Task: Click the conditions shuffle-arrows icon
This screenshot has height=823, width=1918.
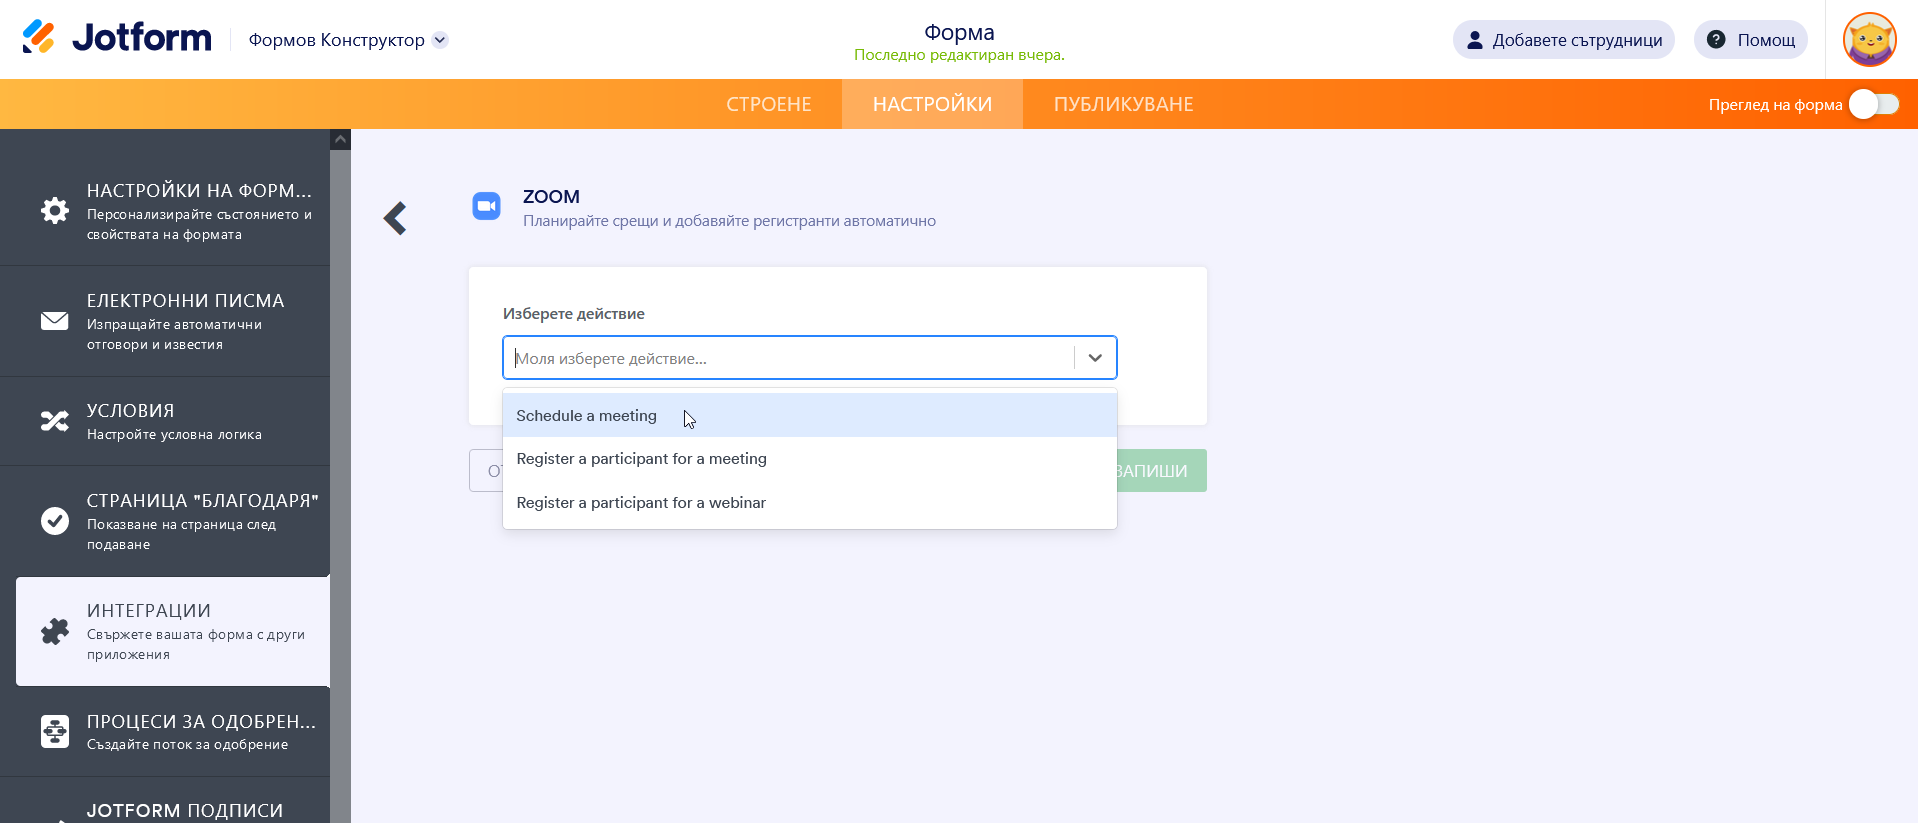Action: pyautogui.click(x=55, y=421)
